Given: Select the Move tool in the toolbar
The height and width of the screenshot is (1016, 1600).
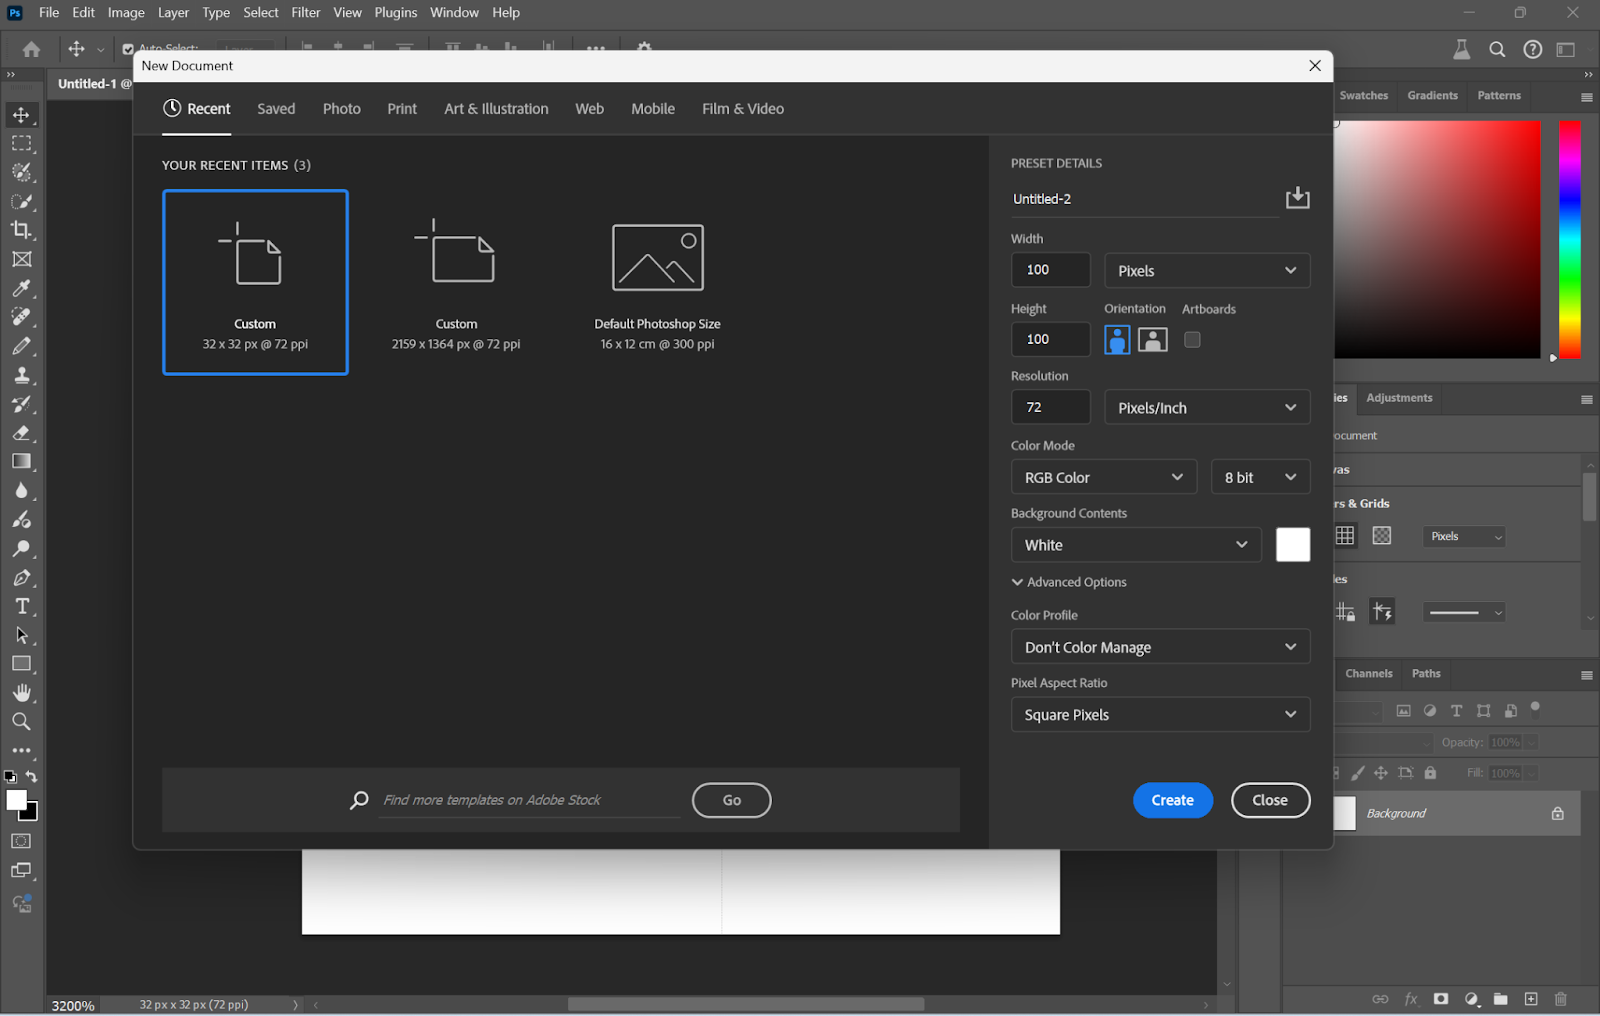Looking at the screenshot, I should click(21, 115).
